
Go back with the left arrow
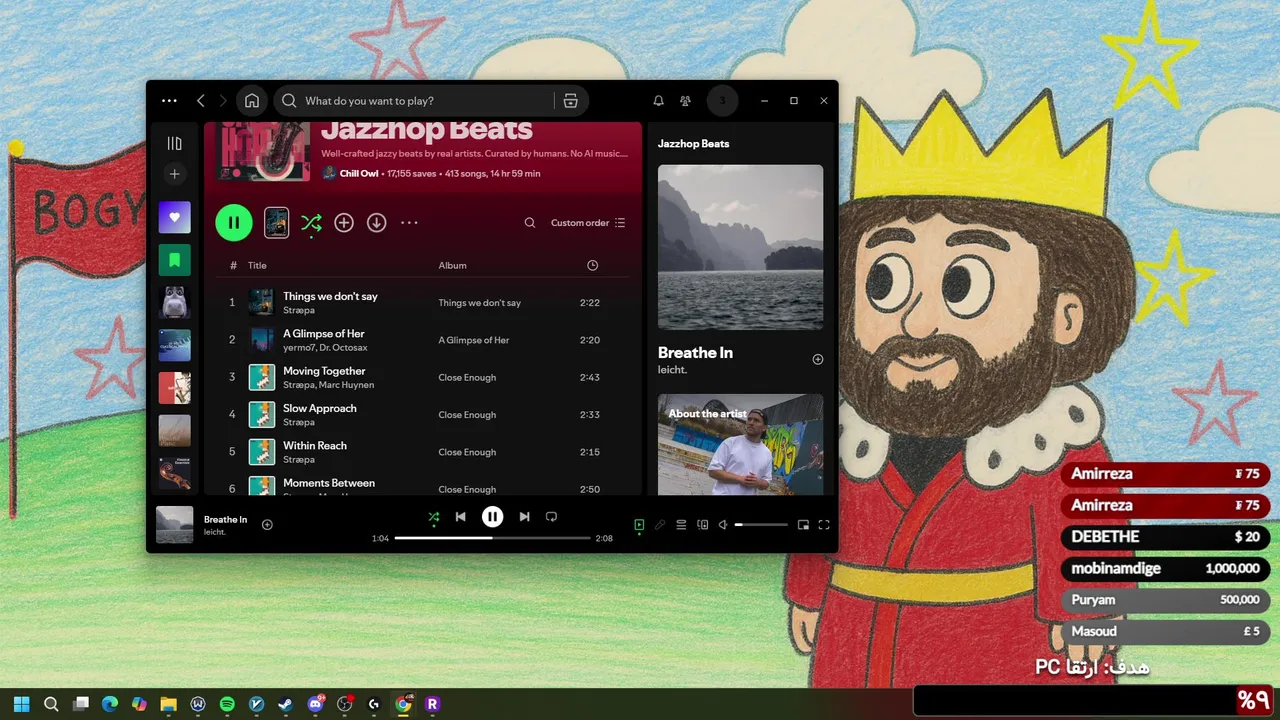(x=201, y=101)
